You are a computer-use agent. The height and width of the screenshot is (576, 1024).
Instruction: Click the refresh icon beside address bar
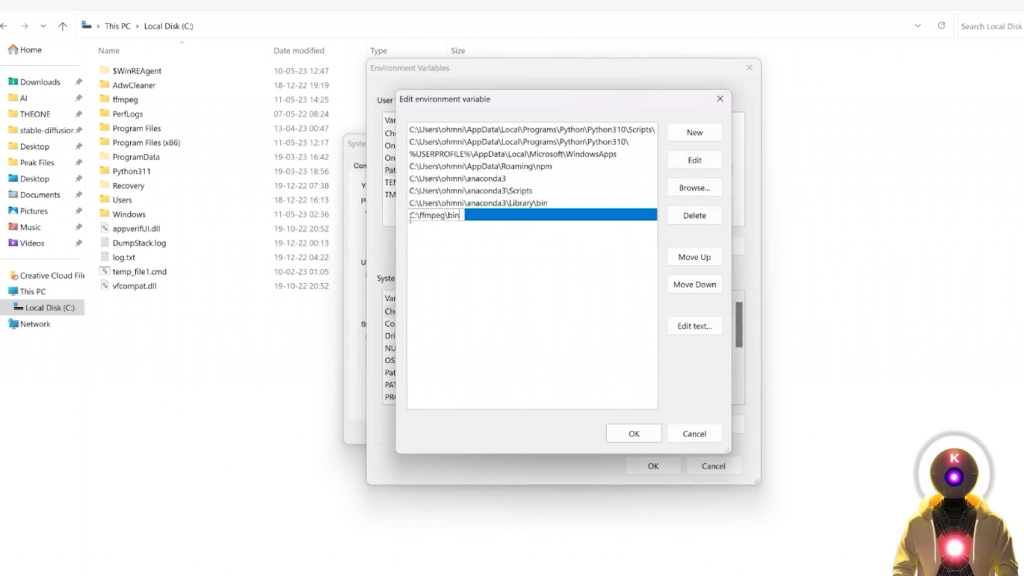click(941, 25)
